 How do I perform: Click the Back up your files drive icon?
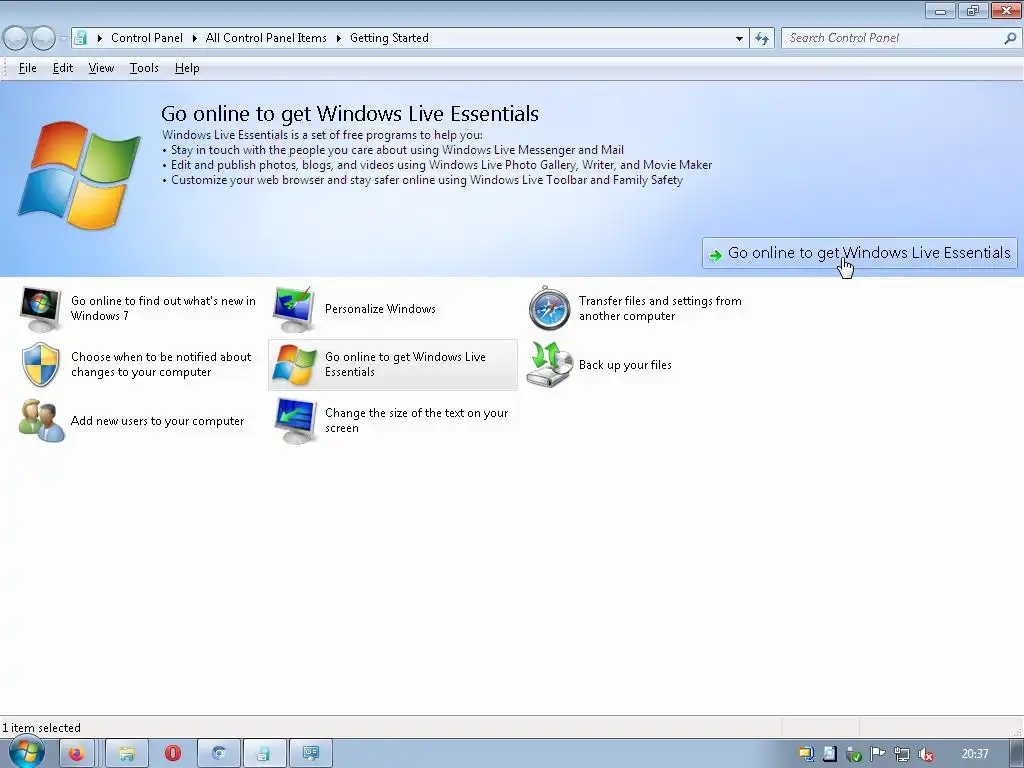[549, 364]
